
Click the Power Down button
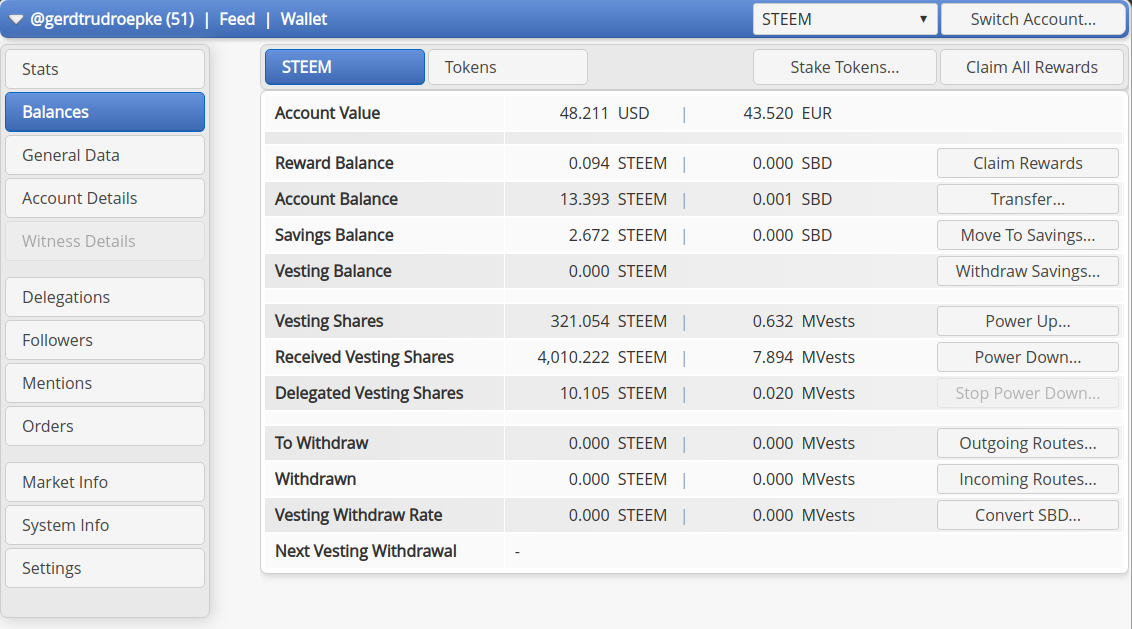1027,357
